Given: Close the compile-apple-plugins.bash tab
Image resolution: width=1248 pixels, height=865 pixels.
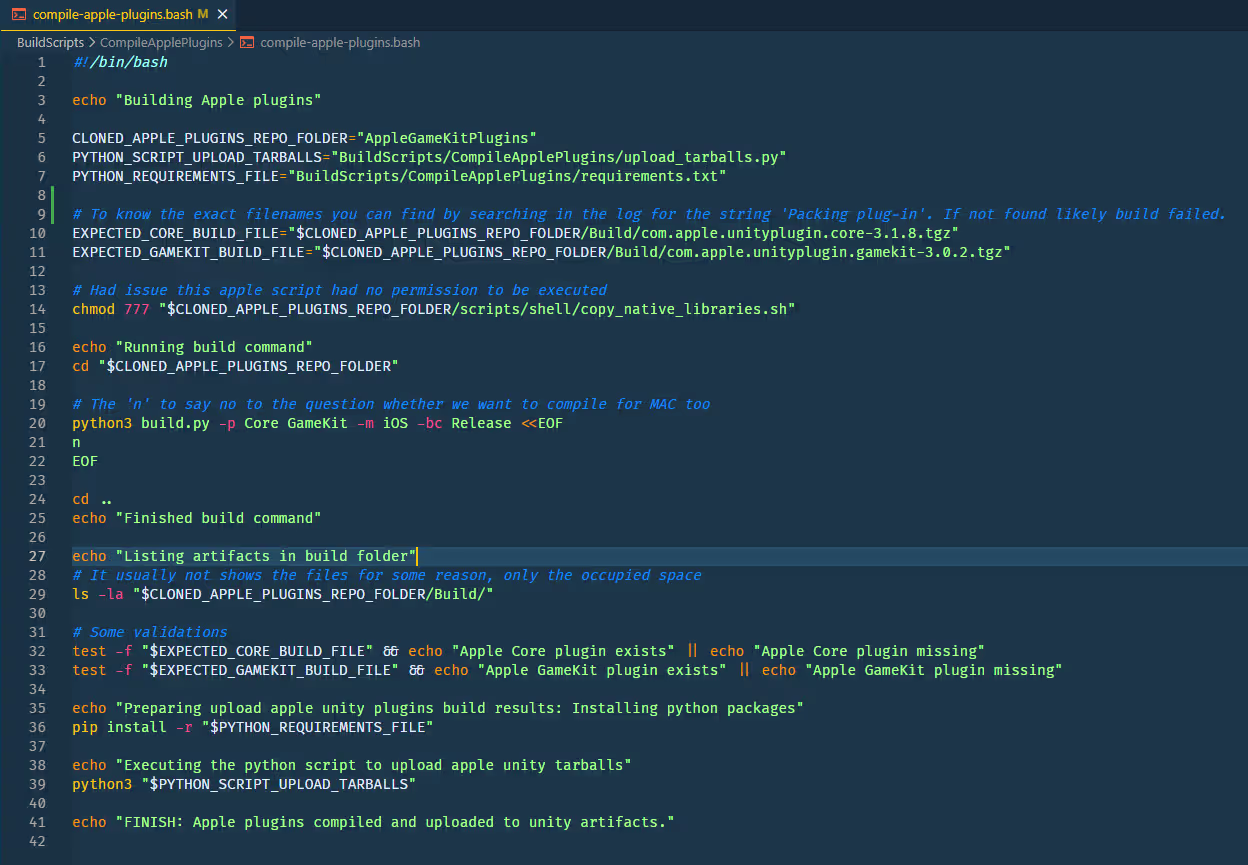Looking at the screenshot, I should click(x=222, y=14).
